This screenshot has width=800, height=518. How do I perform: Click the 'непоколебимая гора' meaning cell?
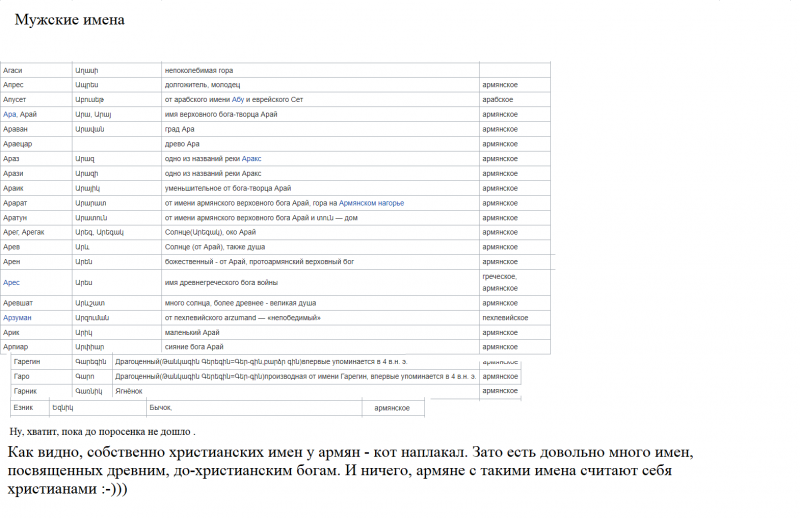pyautogui.click(x=320, y=70)
